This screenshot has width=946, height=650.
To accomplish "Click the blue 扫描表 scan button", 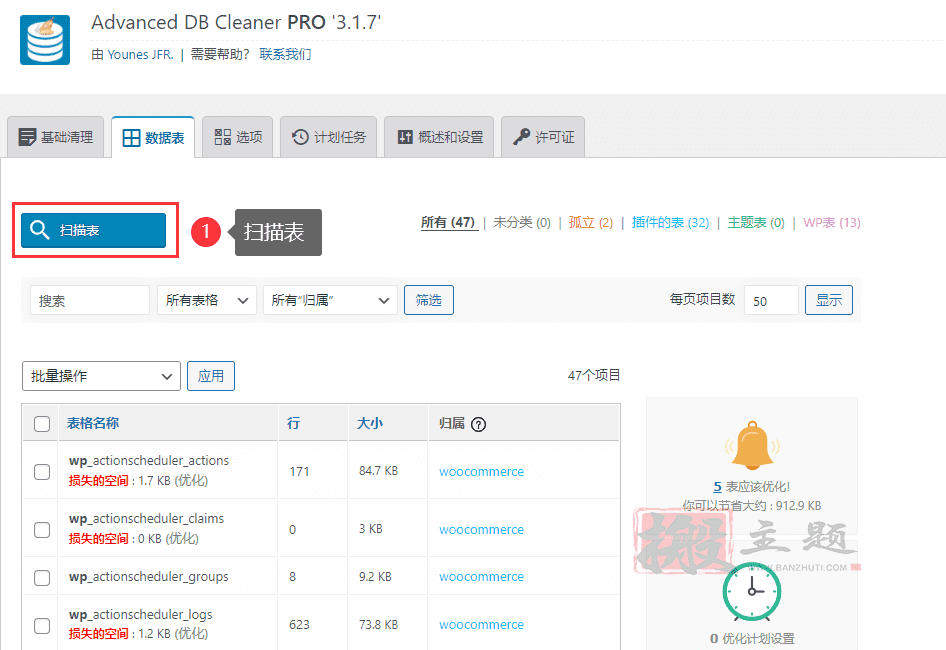I will pos(94,230).
